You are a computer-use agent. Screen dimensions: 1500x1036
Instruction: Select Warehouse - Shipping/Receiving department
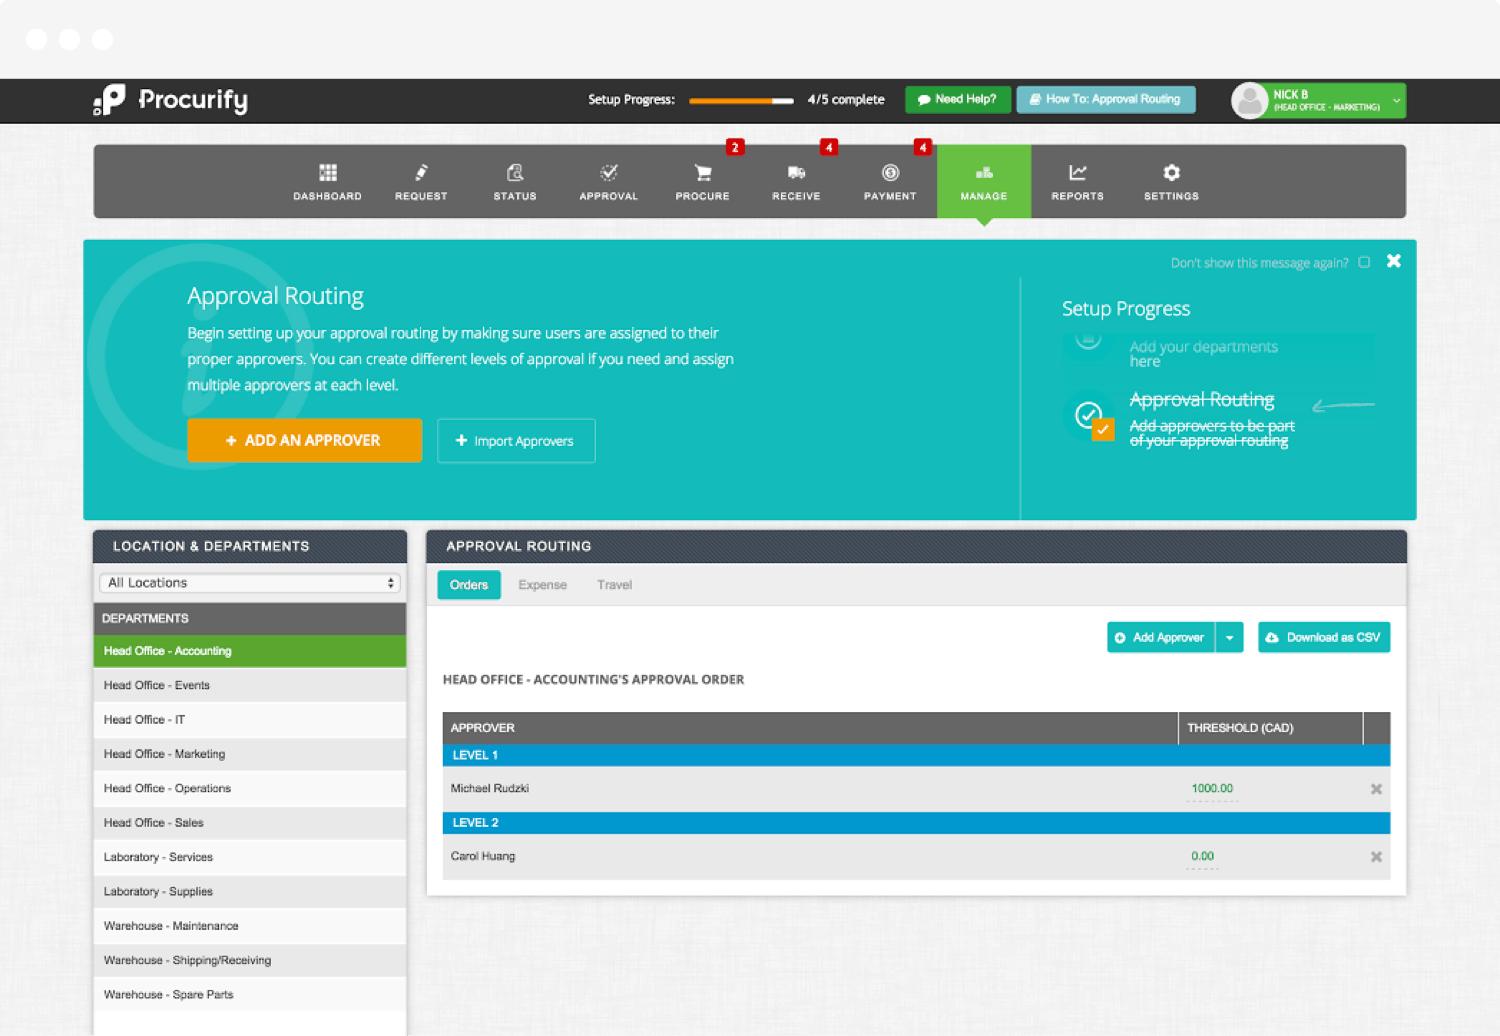coord(250,960)
